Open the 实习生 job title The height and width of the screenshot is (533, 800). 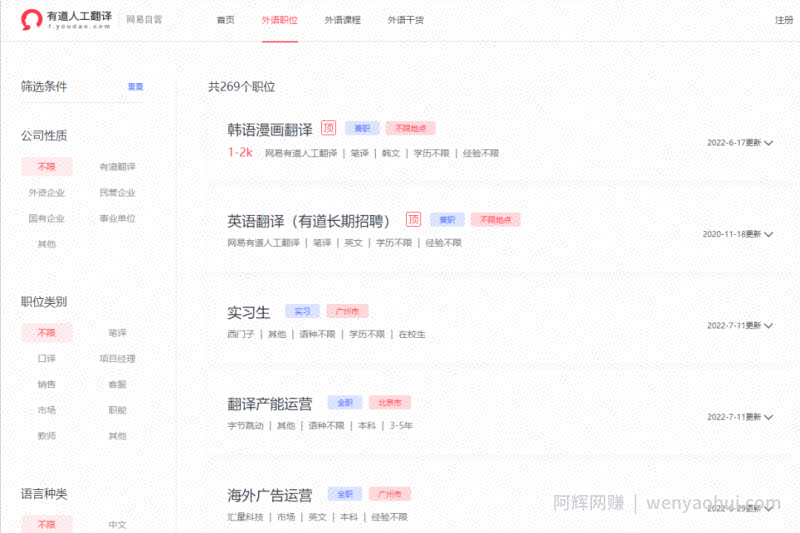pyautogui.click(x=248, y=312)
